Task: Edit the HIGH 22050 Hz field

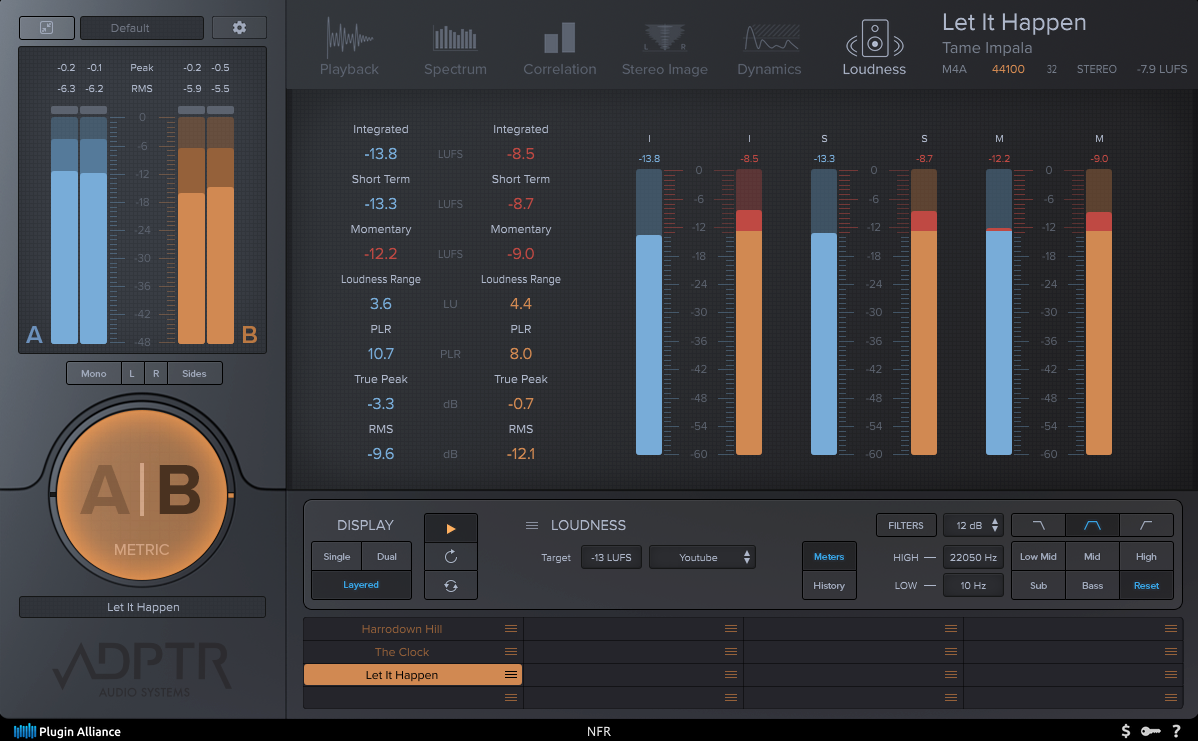Action: 973,557
